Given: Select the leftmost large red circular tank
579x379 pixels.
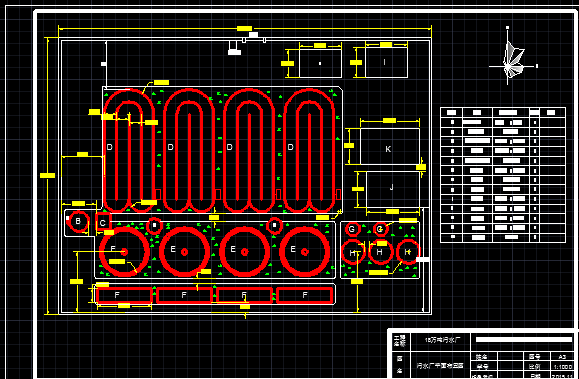Looking at the screenshot, I should coord(124,252).
